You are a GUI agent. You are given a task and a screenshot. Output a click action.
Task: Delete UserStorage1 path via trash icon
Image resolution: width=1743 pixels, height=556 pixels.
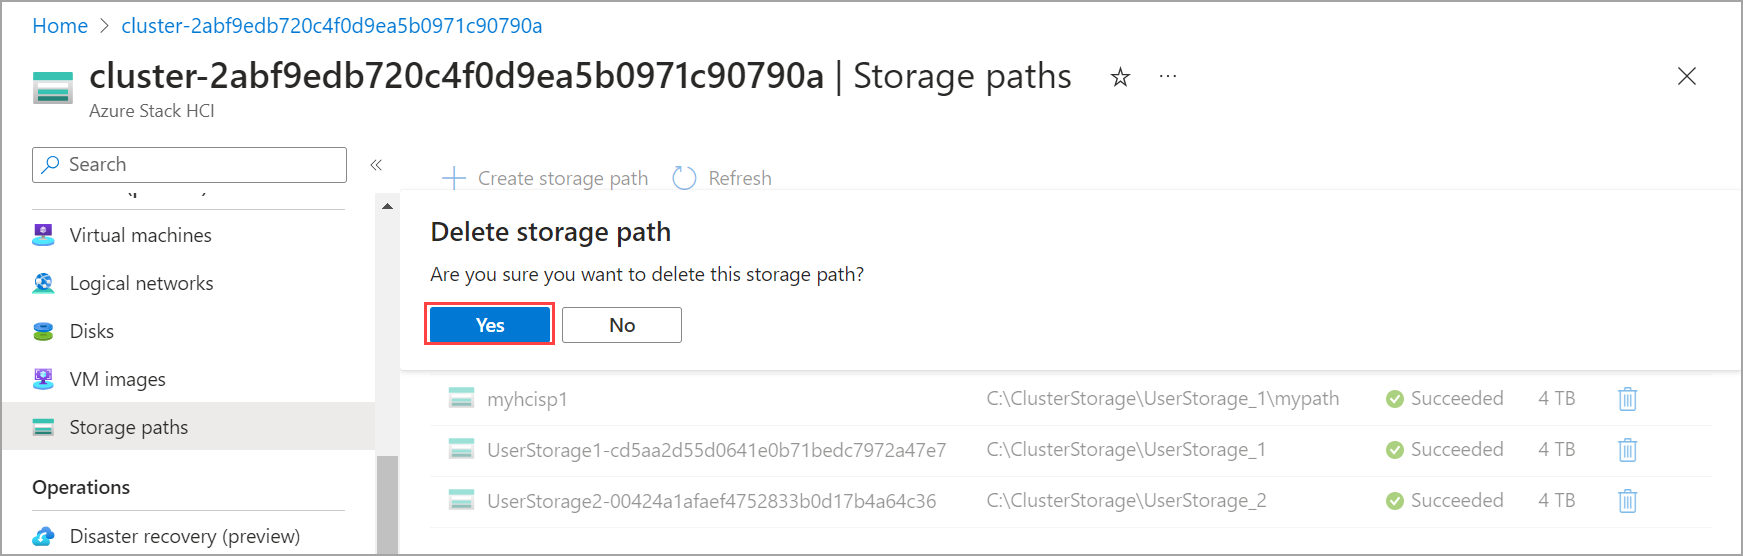[x=1627, y=450]
